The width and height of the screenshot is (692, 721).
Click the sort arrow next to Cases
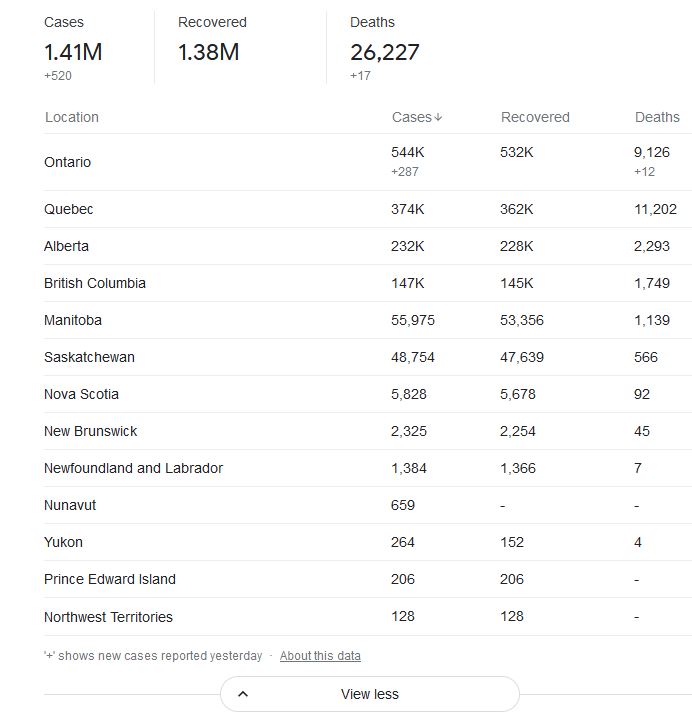(438, 117)
